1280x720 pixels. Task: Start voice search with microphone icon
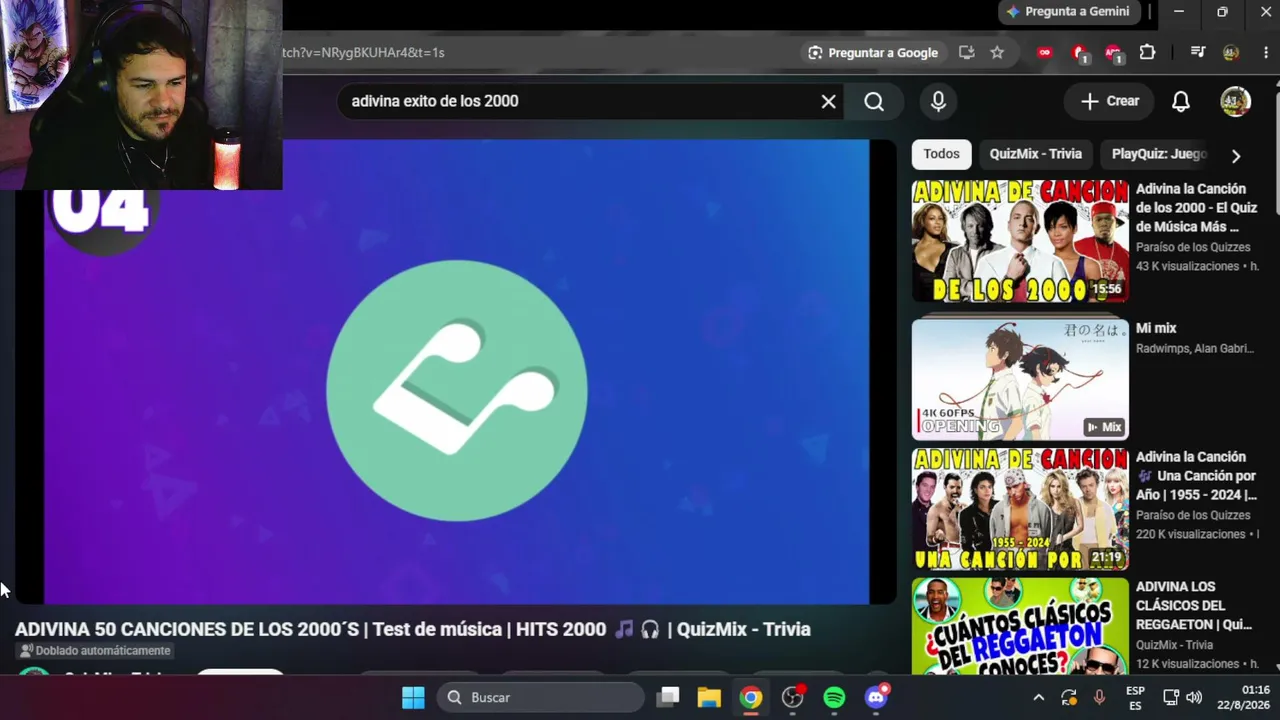click(938, 101)
